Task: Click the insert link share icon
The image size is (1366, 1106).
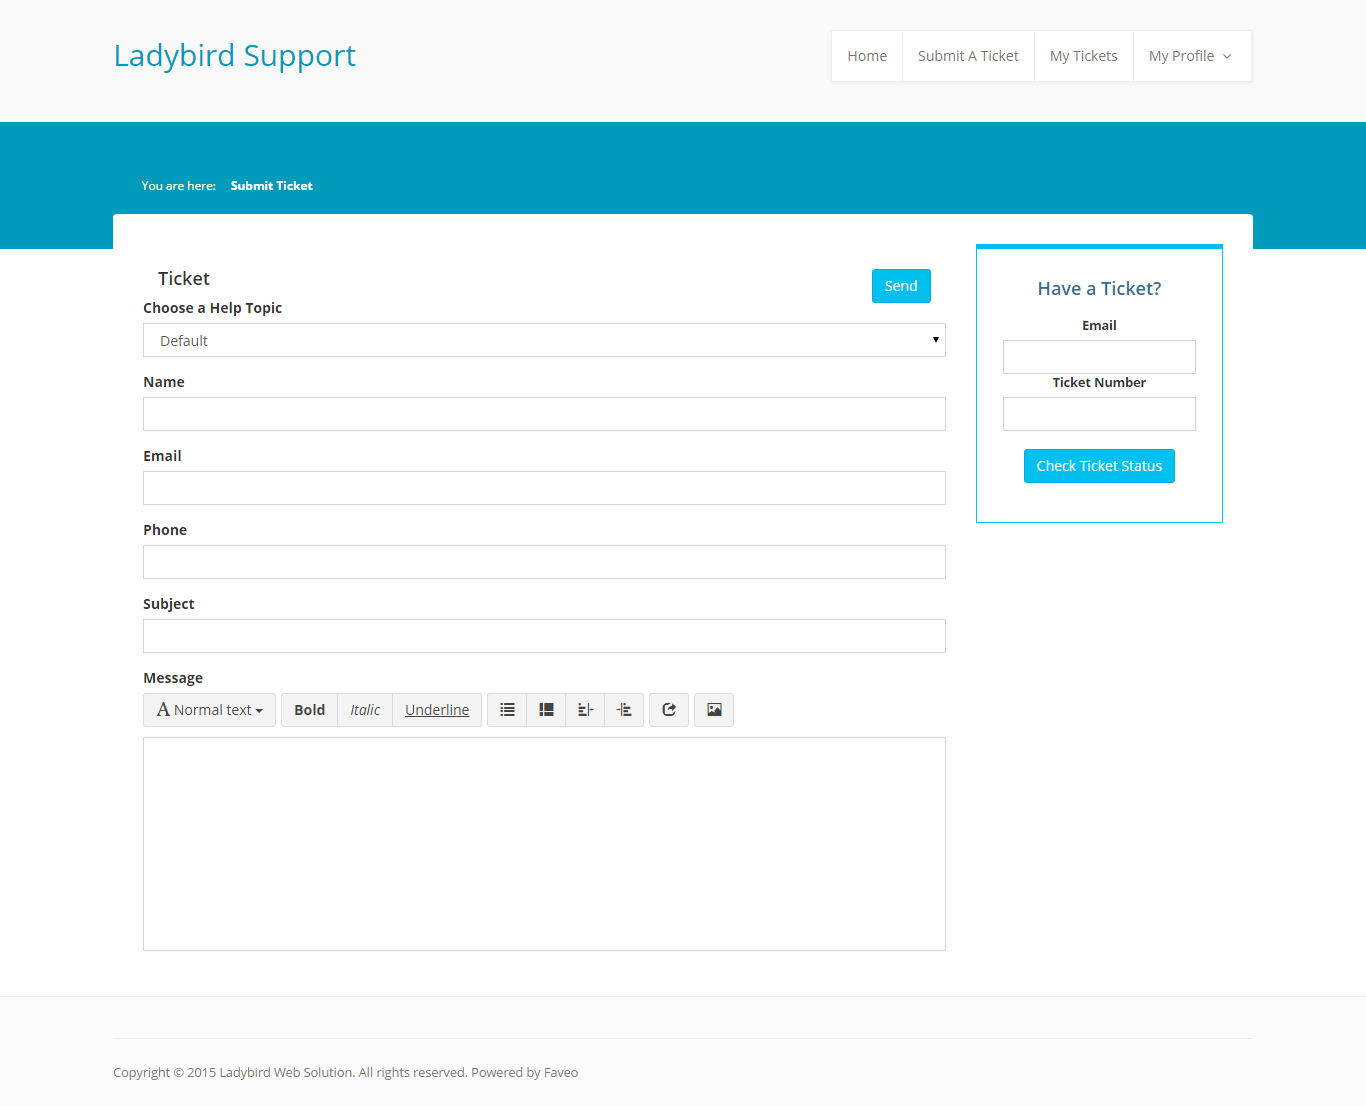Action: (x=669, y=710)
